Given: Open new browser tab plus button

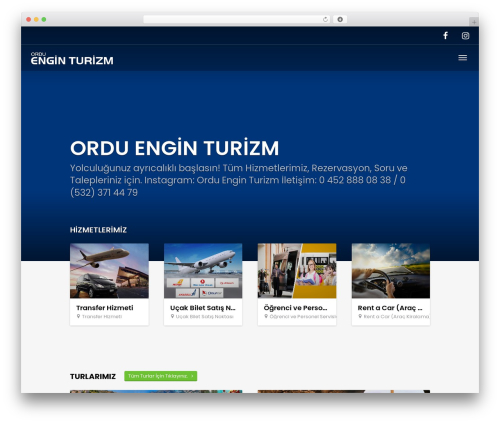Looking at the screenshot, I should (x=474, y=22).
